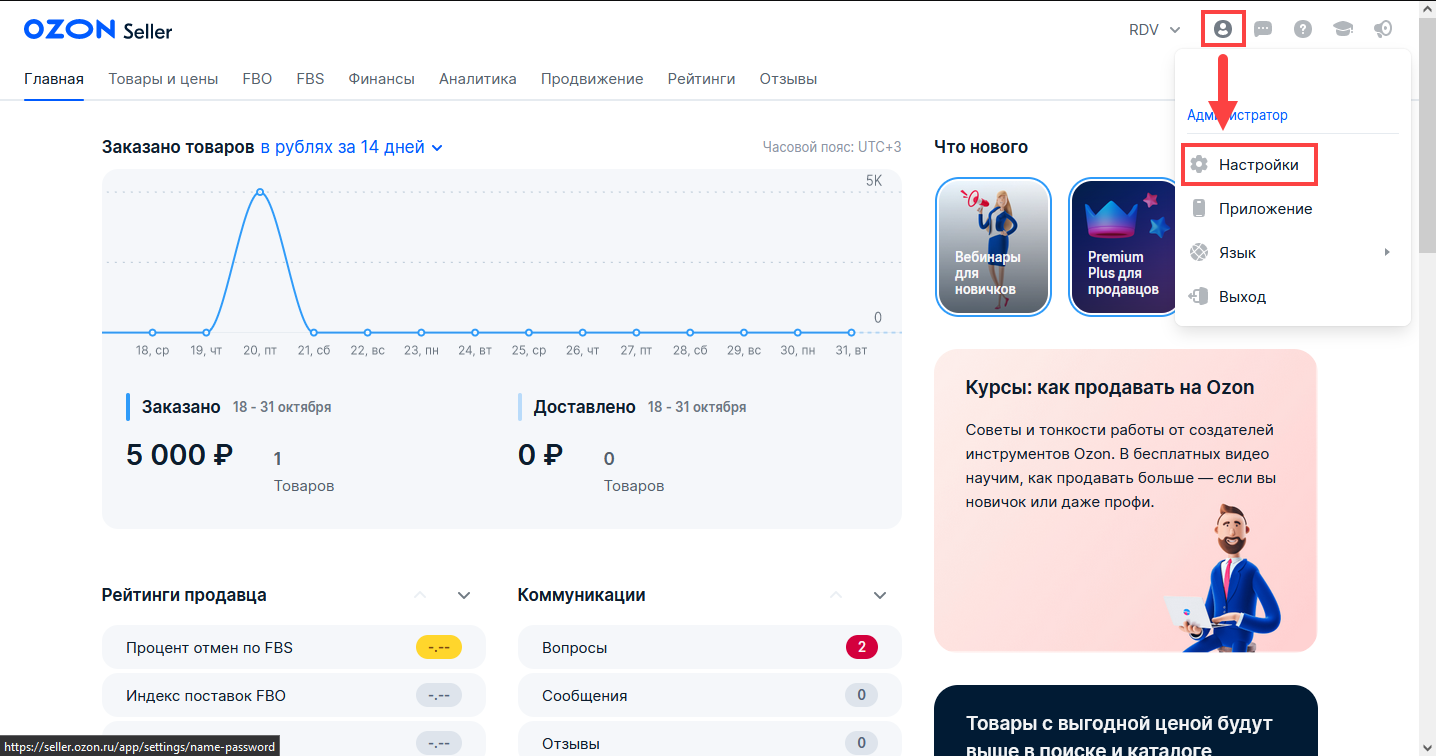Screen dimensions: 1436x756
Task: Click the exit door icon next to Выход
Action: tap(1199, 297)
